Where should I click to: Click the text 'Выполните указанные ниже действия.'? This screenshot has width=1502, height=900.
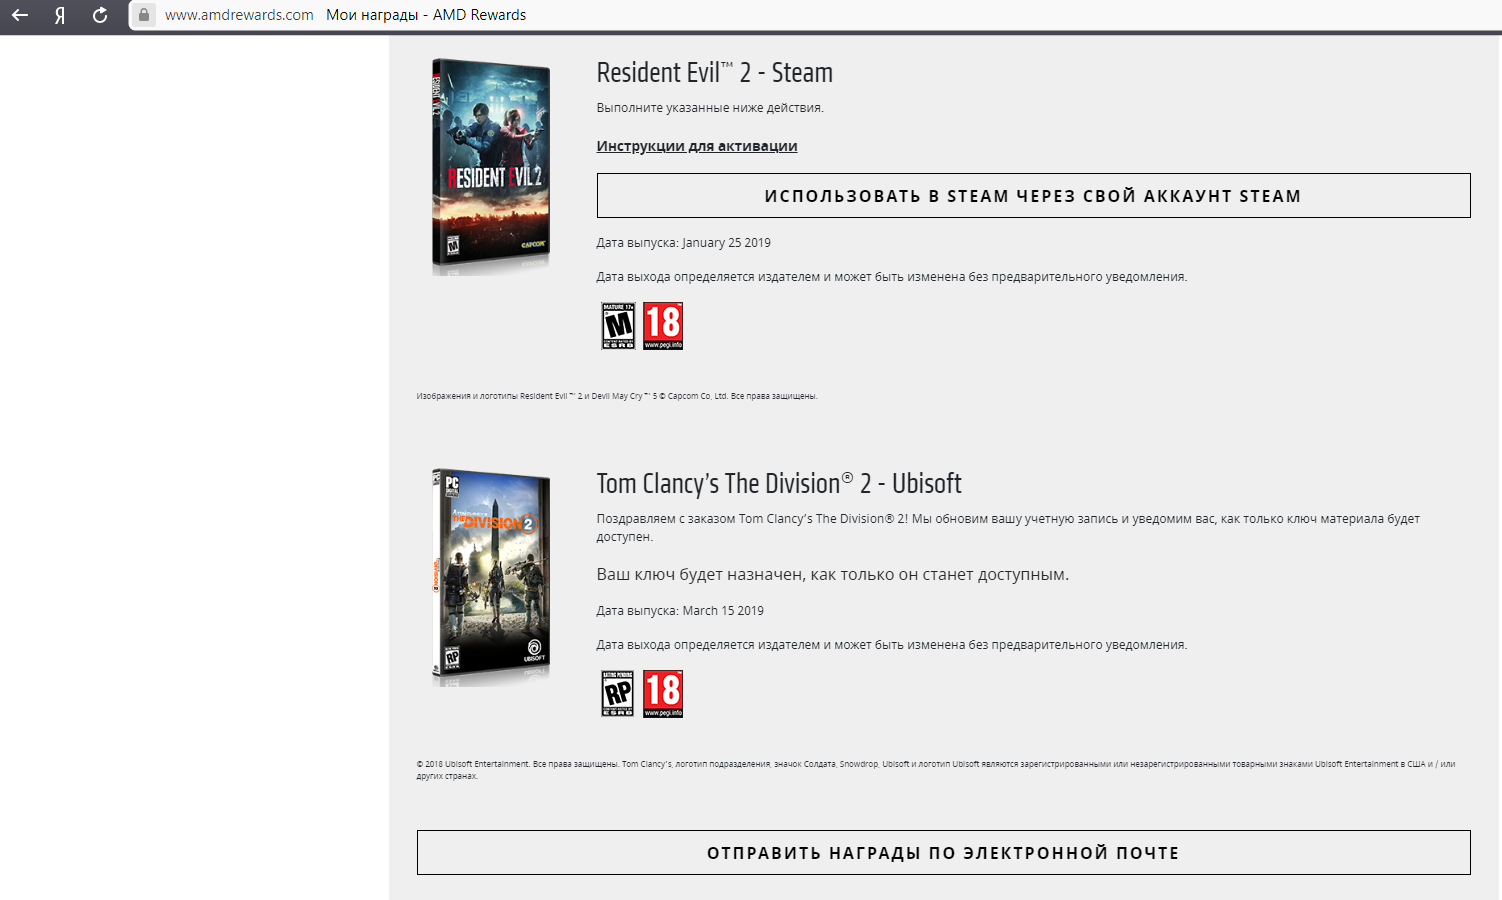coord(710,108)
